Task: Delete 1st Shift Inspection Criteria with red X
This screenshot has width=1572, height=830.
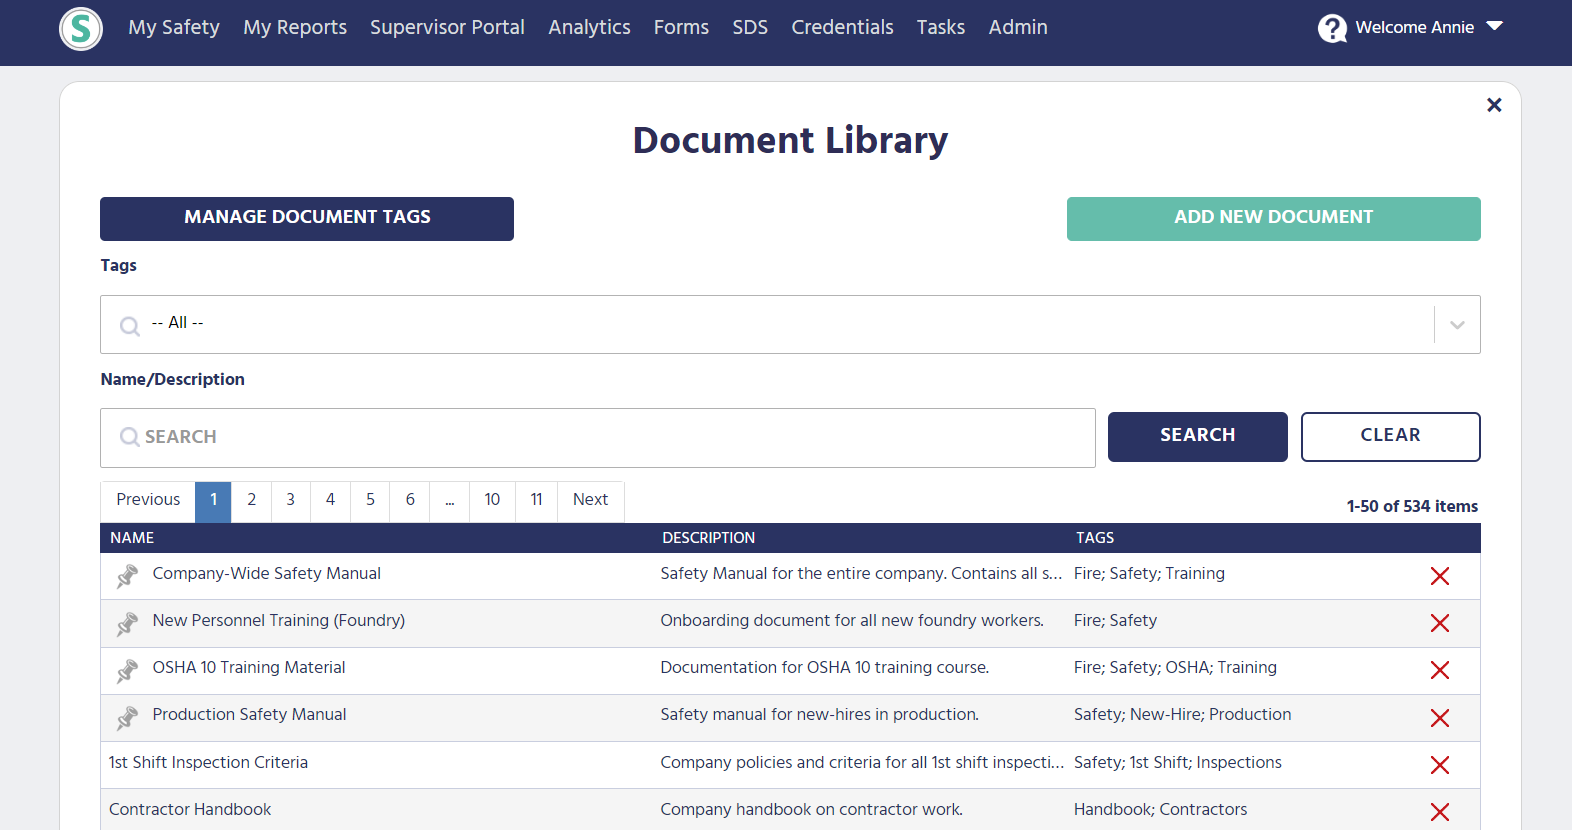Action: [1440, 765]
